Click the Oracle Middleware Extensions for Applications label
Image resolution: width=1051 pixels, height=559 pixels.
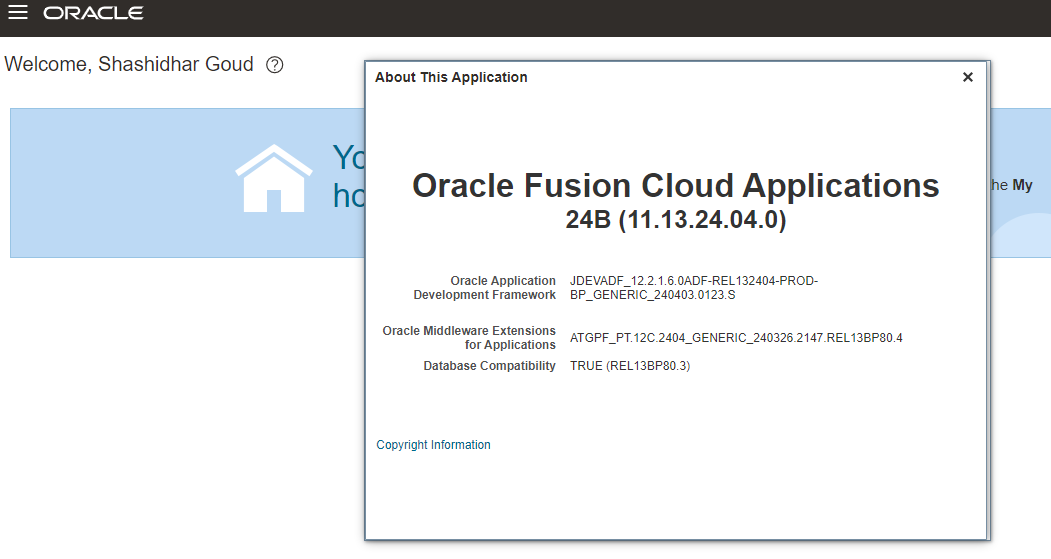point(469,338)
